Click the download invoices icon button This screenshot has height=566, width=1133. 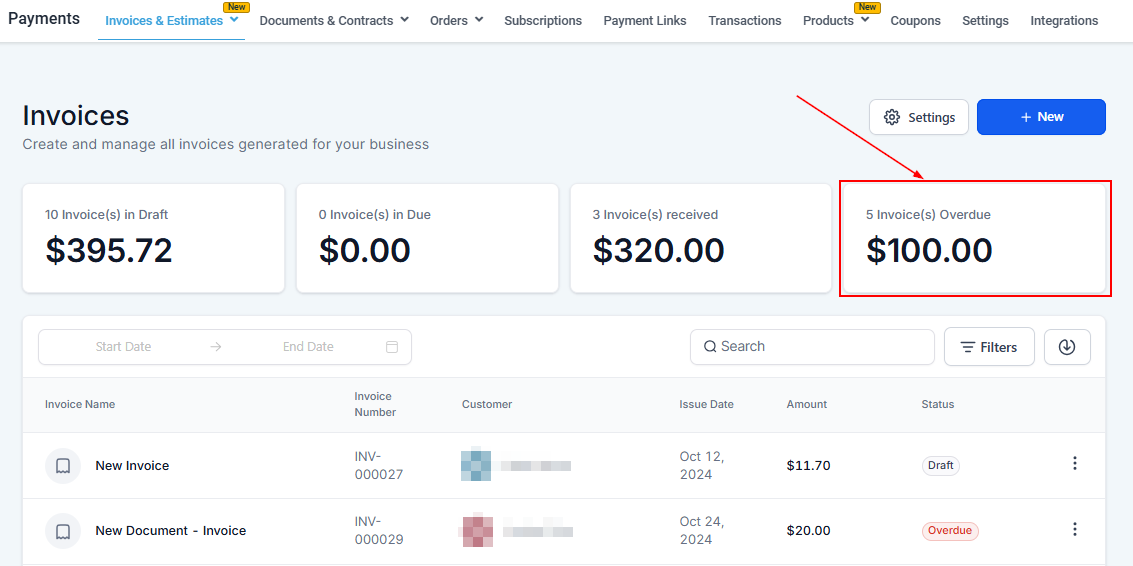(x=1067, y=347)
